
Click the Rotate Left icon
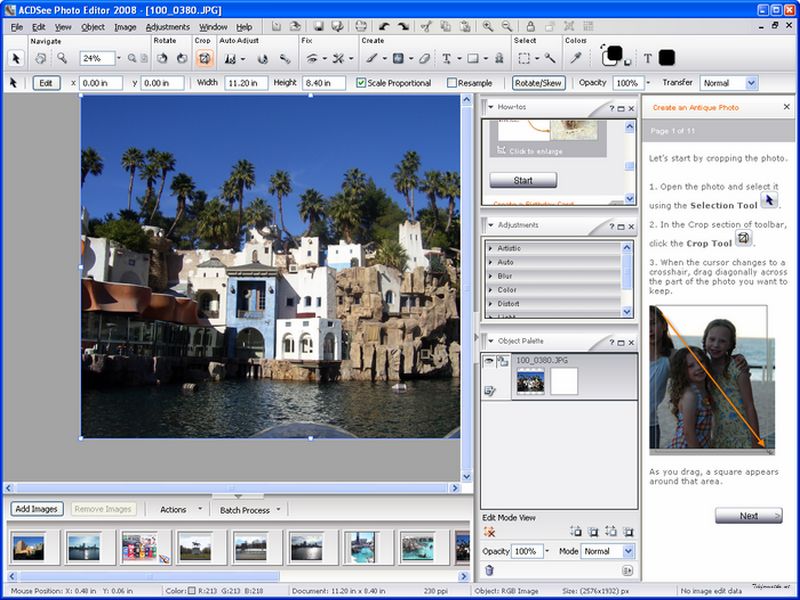pyautogui.click(x=161, y=58)
